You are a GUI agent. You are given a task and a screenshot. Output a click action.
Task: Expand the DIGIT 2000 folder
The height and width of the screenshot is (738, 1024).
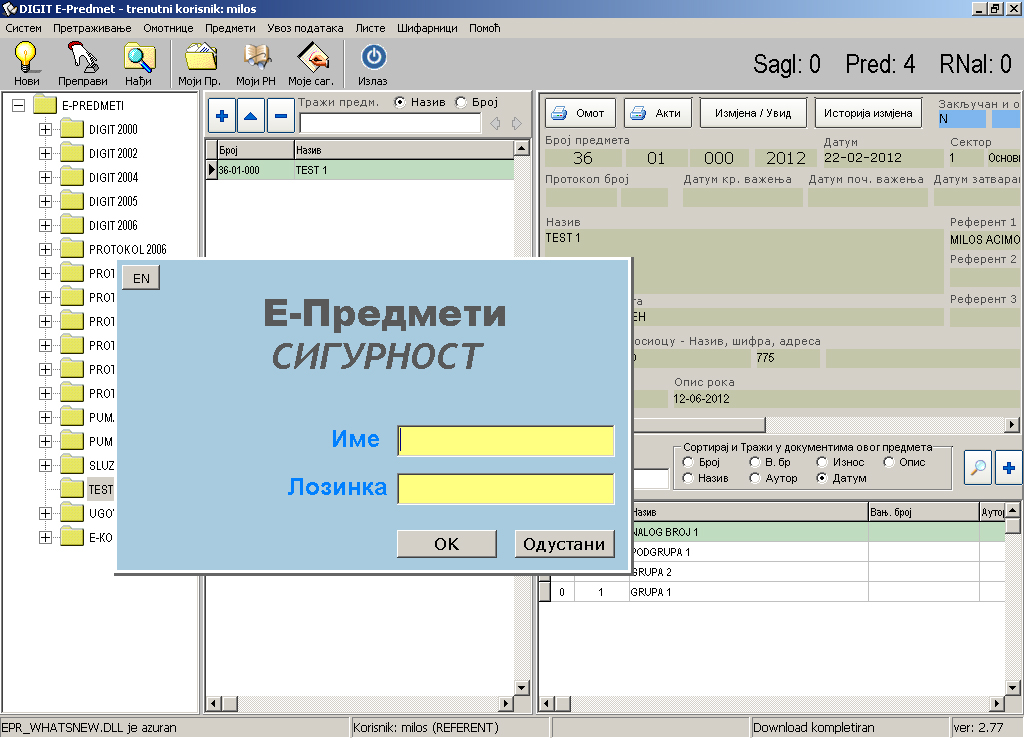(x=45, y=129)
